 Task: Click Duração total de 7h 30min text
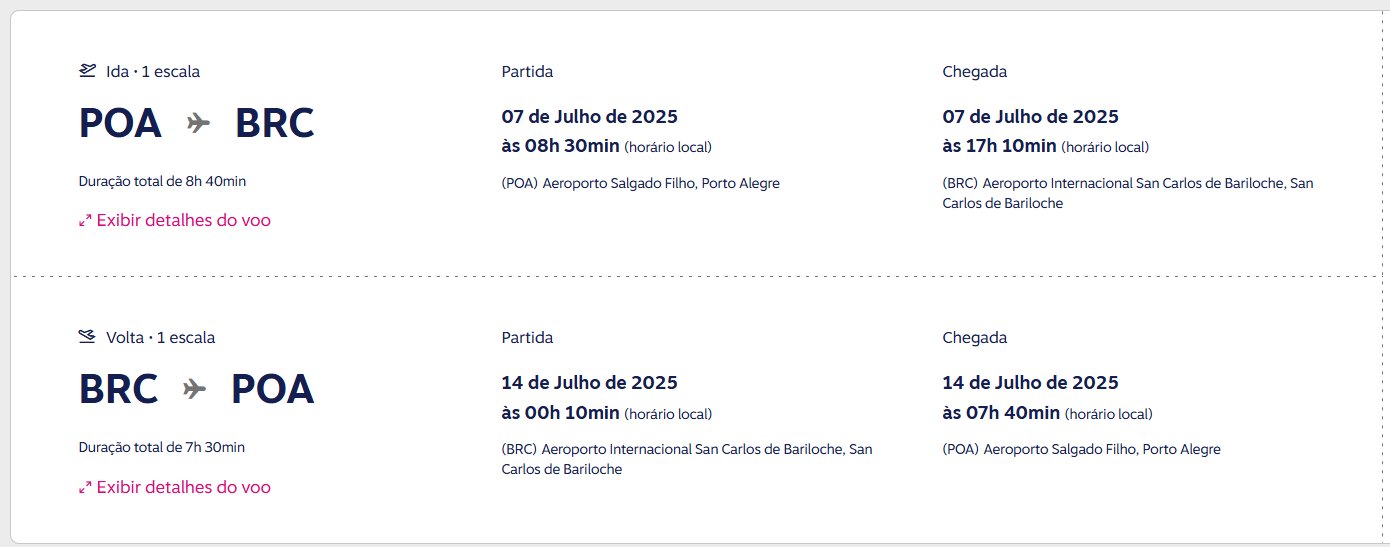(162, 447)
